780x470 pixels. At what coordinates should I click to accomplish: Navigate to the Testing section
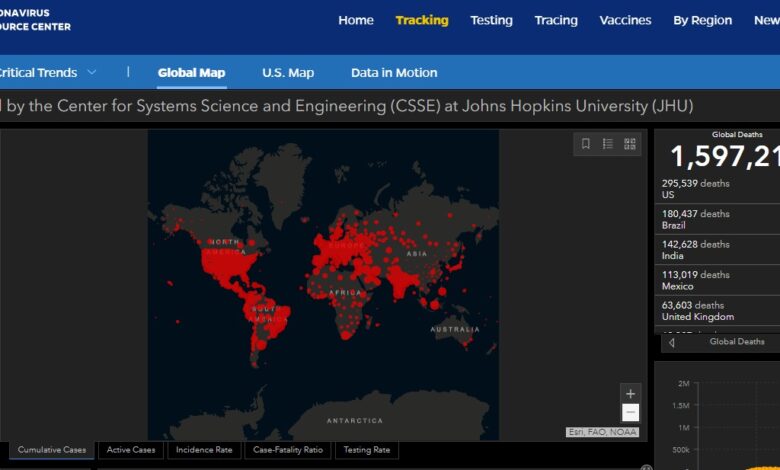[491, 20]
